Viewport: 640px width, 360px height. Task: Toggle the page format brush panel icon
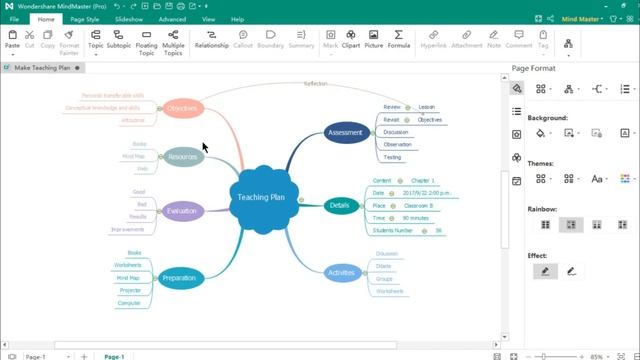pos(517,88)
